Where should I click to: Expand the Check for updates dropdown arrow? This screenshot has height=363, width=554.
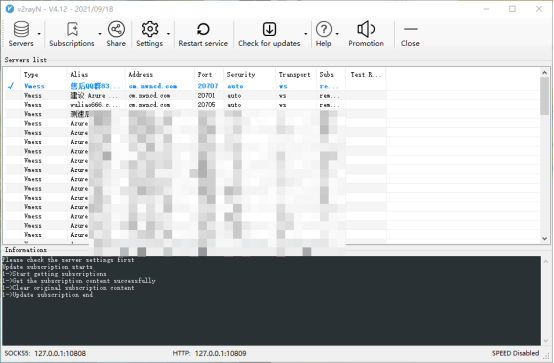point(306,34)
